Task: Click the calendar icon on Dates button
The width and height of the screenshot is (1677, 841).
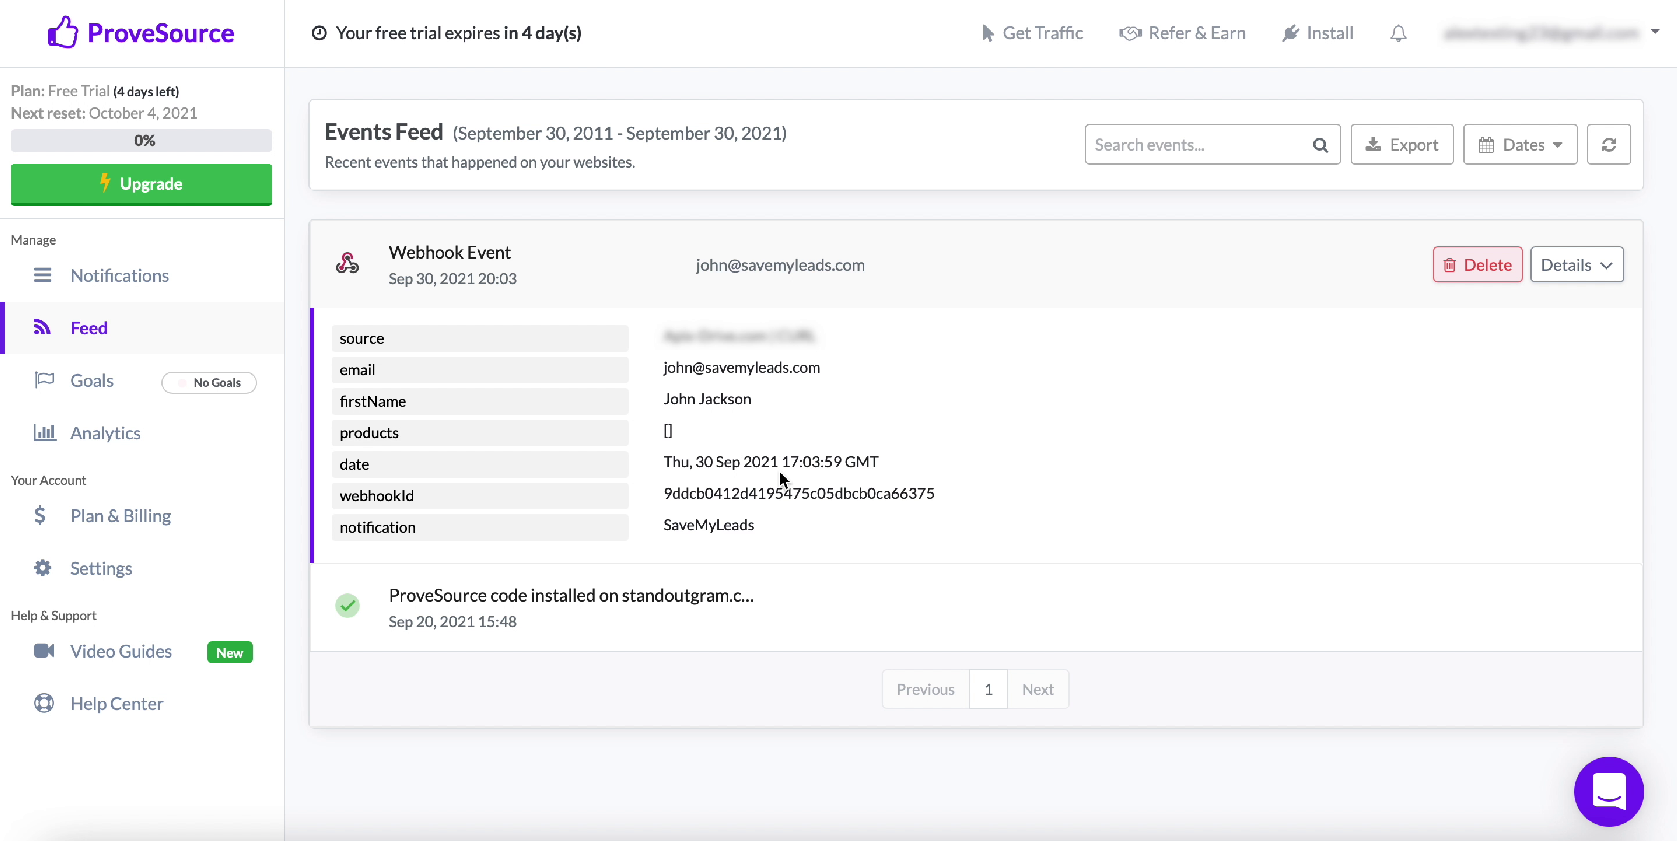Action: point(1486,145)
